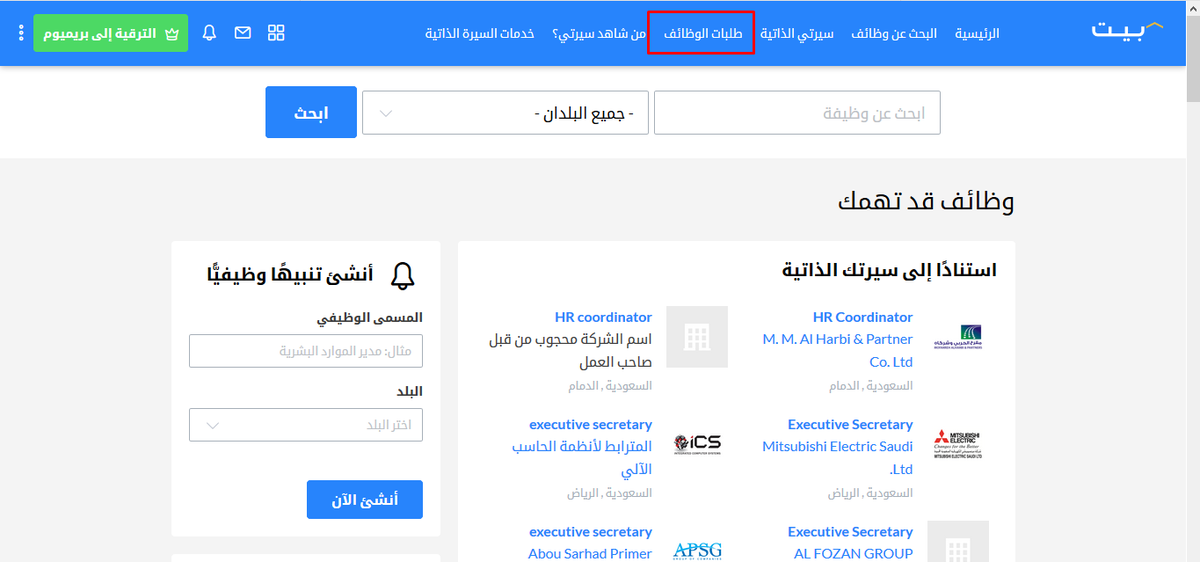This screenshot has height=562, width=1200.
Task: Open executive secretary job at Abou Sarhad Primer
Action: [591, 531]
